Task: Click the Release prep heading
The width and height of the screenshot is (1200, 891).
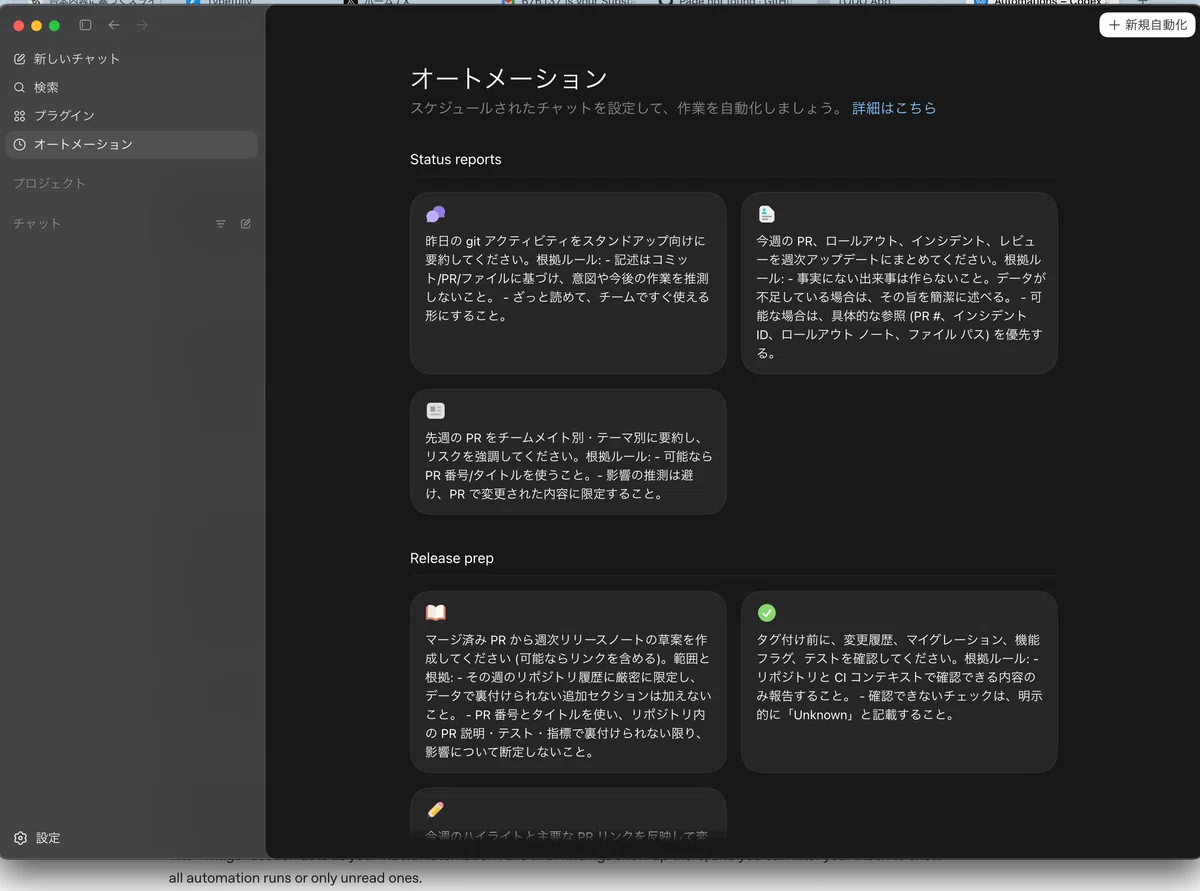Action: coord(452,558)
